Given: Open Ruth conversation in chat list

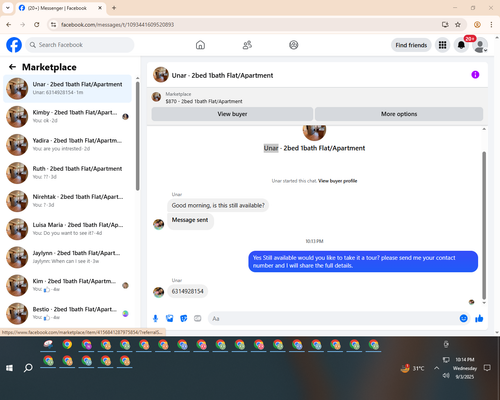Looking at the screenshot, I should point(67,173).
